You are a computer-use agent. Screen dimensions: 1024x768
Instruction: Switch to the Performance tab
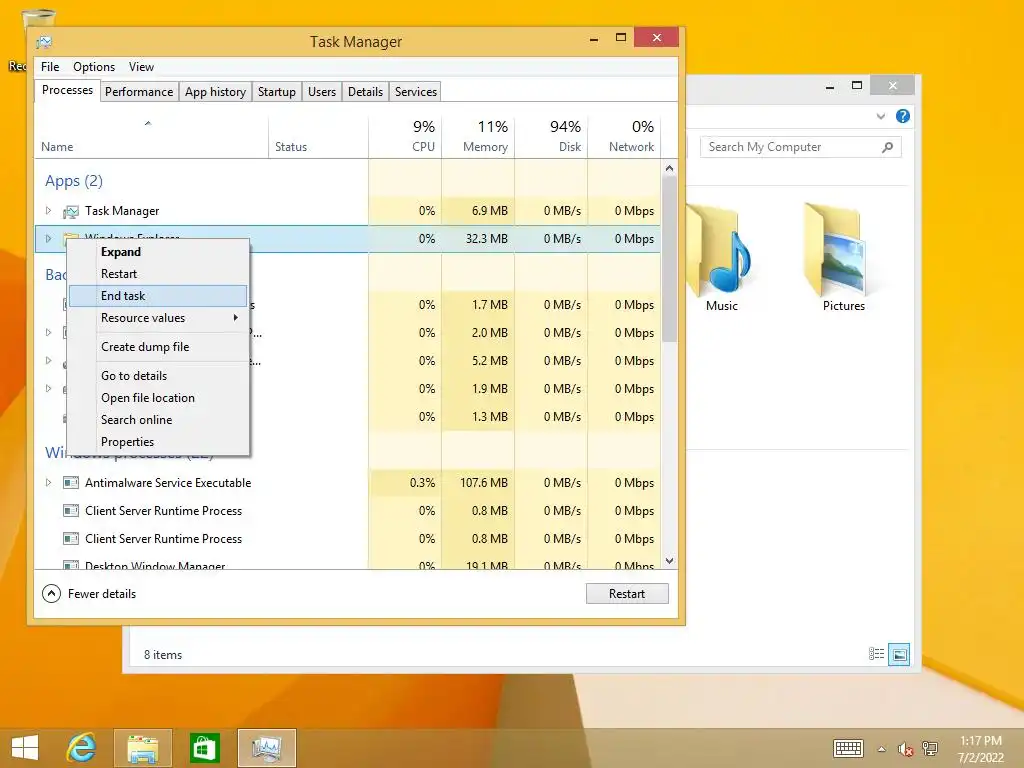pyautogui.click(x=139, y=92)
